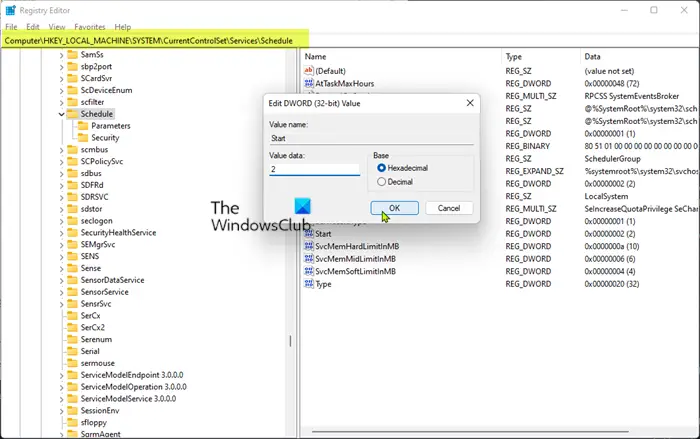Viewport: 700px width, 439px height.
Task: Click the Type DWORD value icon
Action: 308,284
